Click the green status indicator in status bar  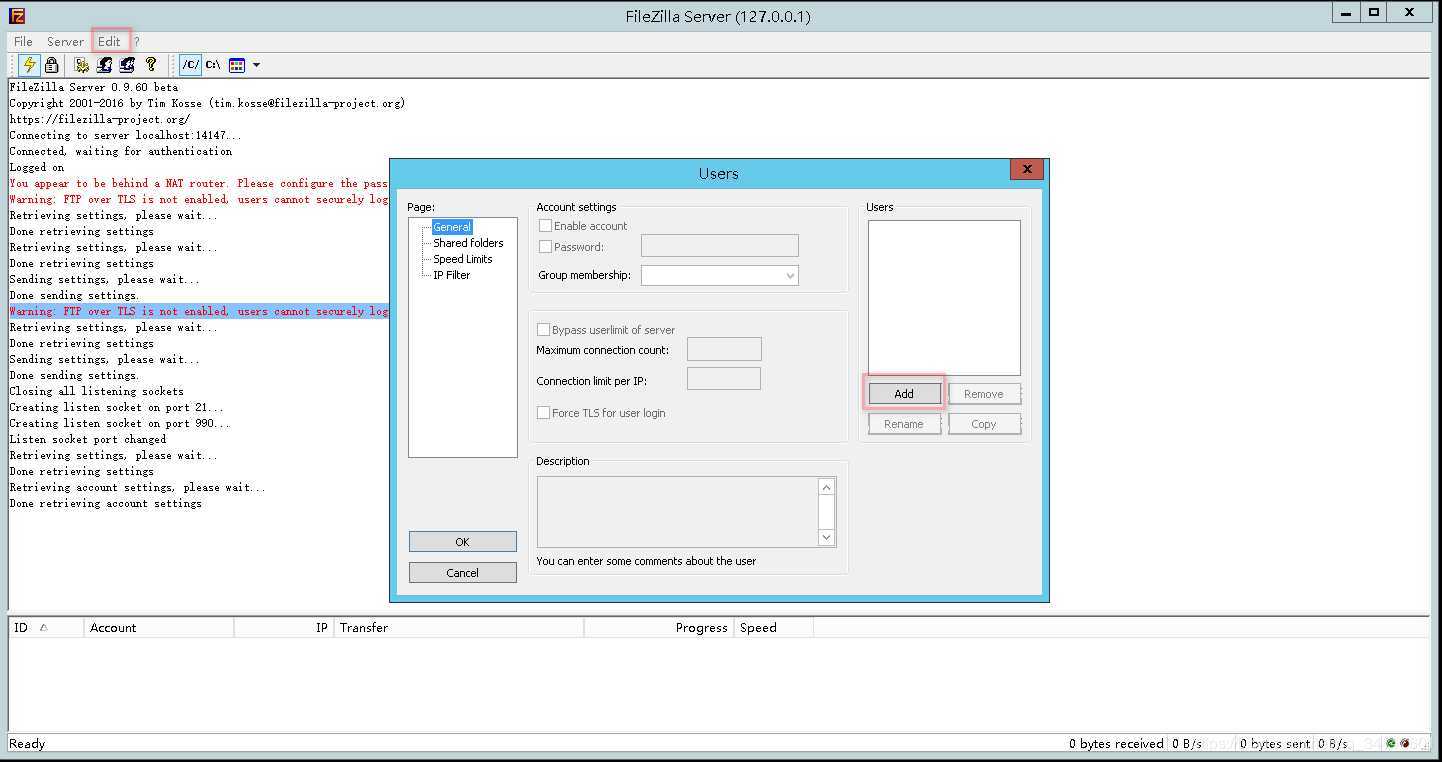click(1391, 743)
